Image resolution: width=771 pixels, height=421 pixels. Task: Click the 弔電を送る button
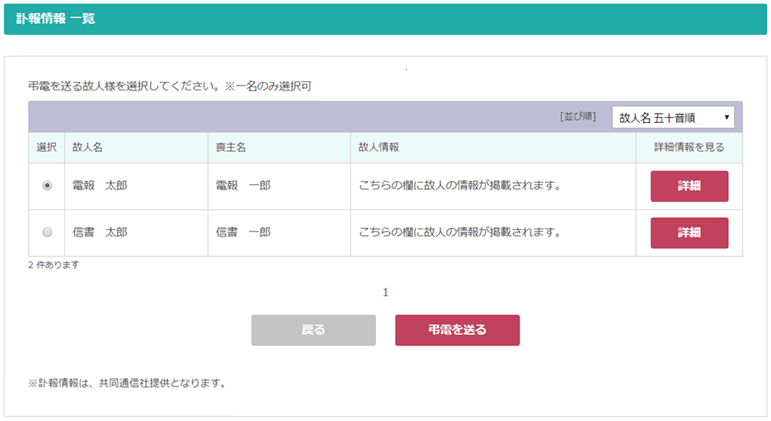tap(457, 330)
